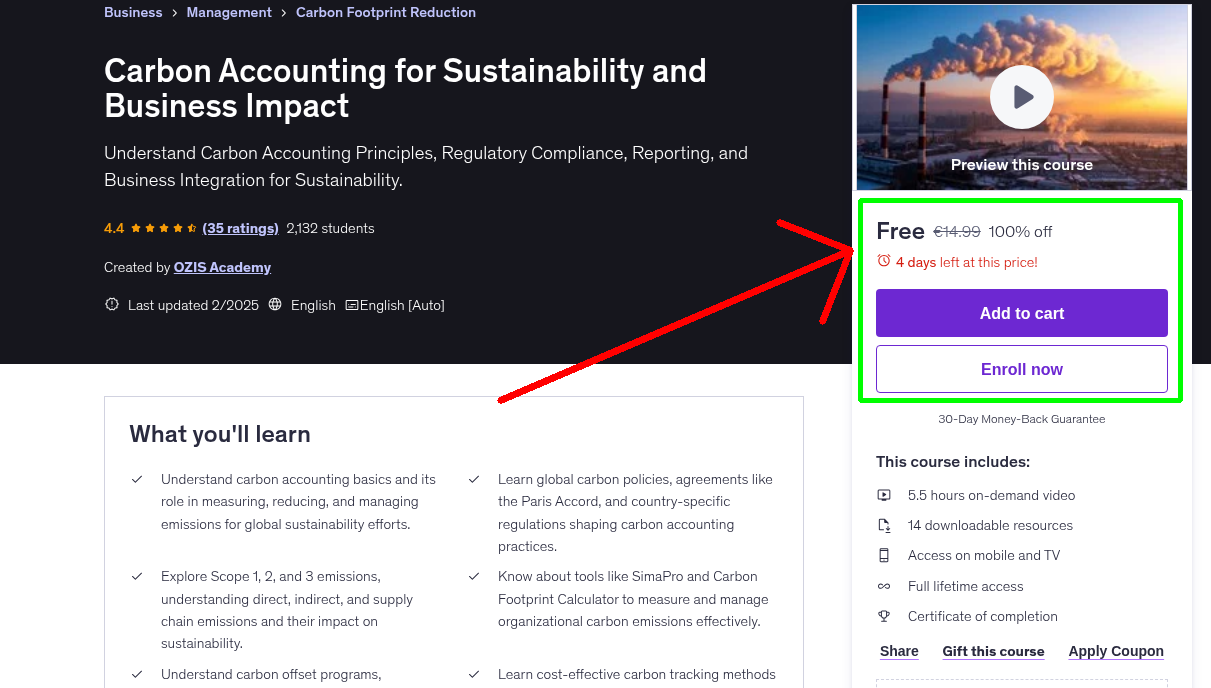Add the course to cart
The width and height of the screenshot is (1211, 688).
[x=1021, y=313]
